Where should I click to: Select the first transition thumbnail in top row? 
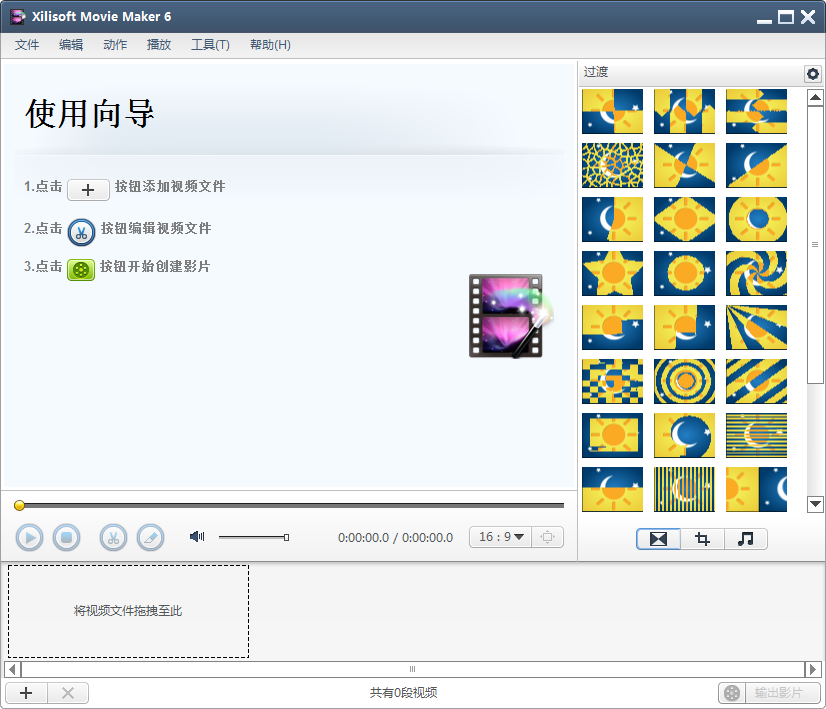point(613,112)
